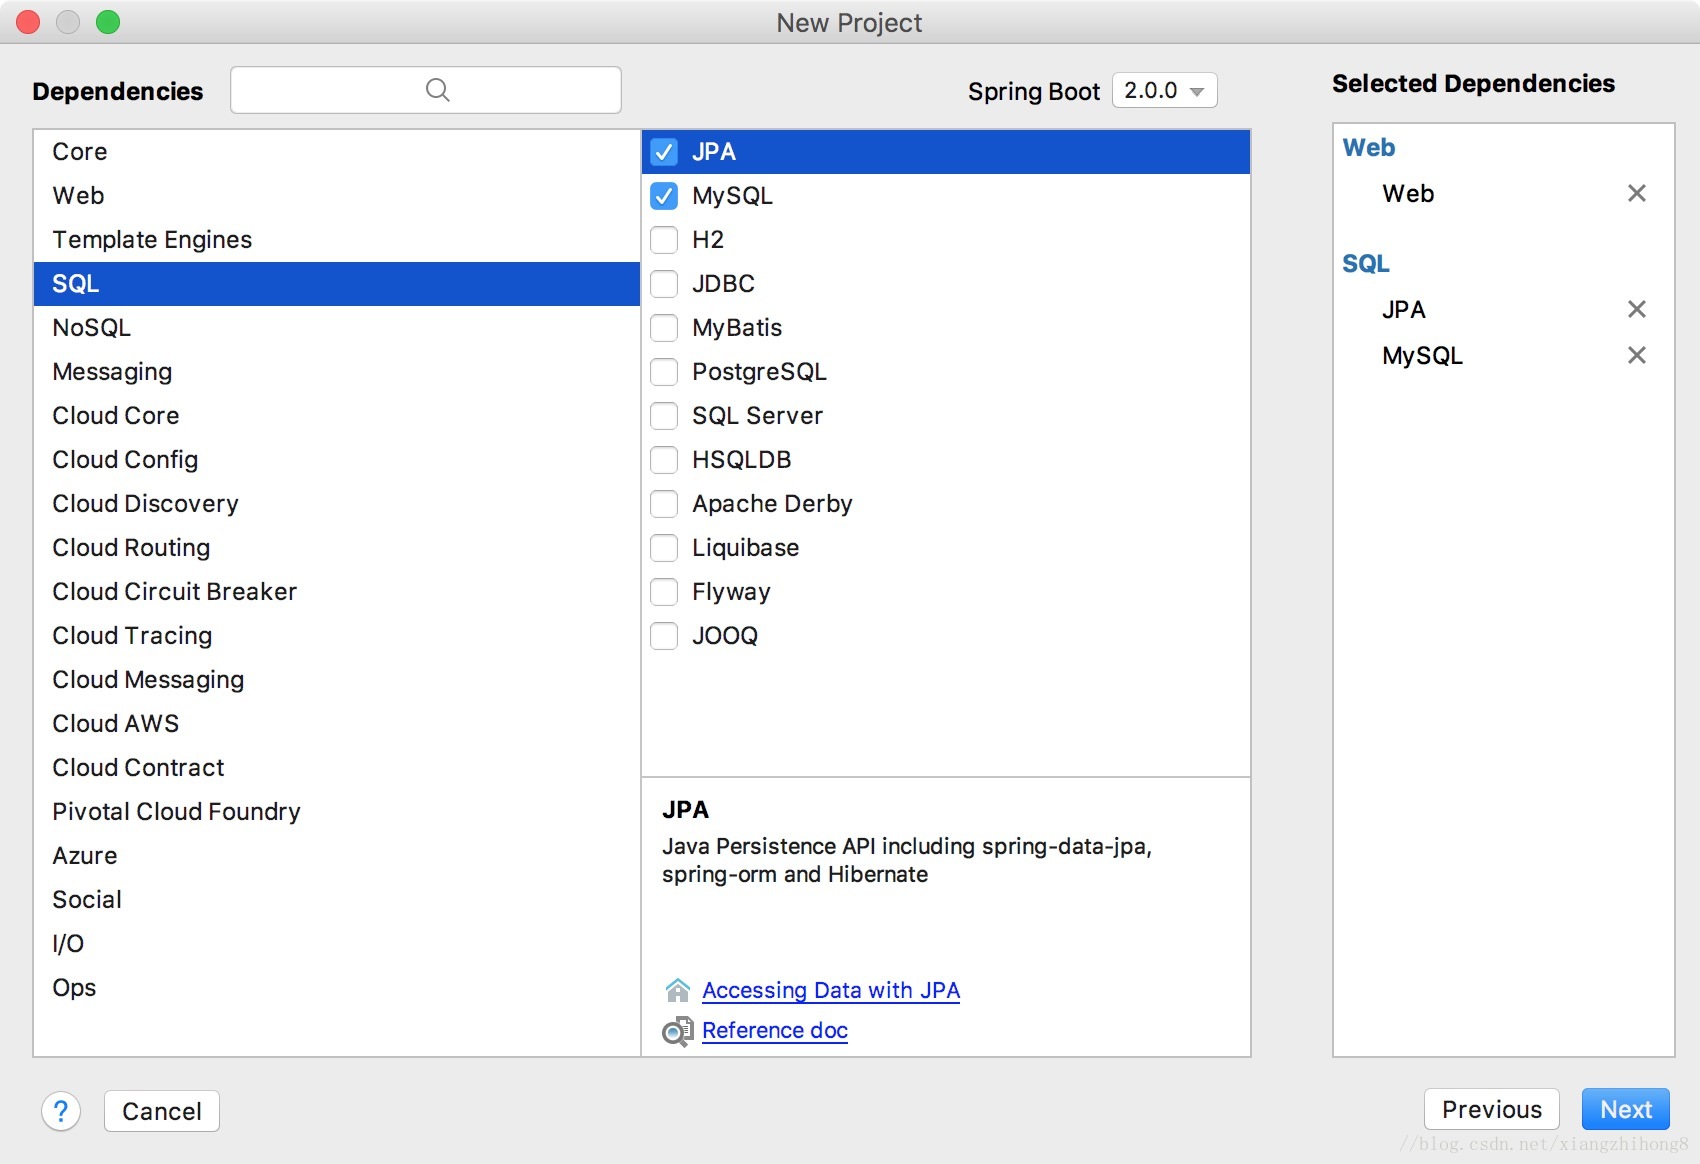Enable the JDBC checkbox

click(664, 284)
